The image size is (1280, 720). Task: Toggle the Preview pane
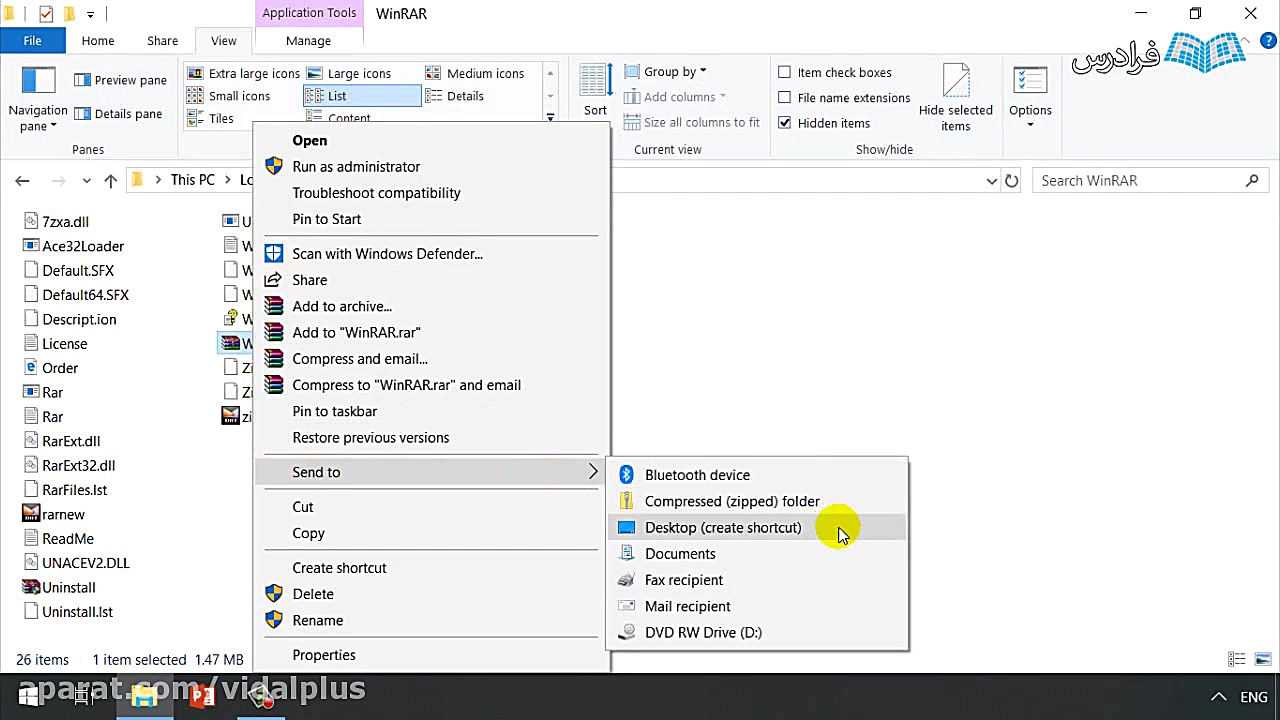[x=120, y=80]
